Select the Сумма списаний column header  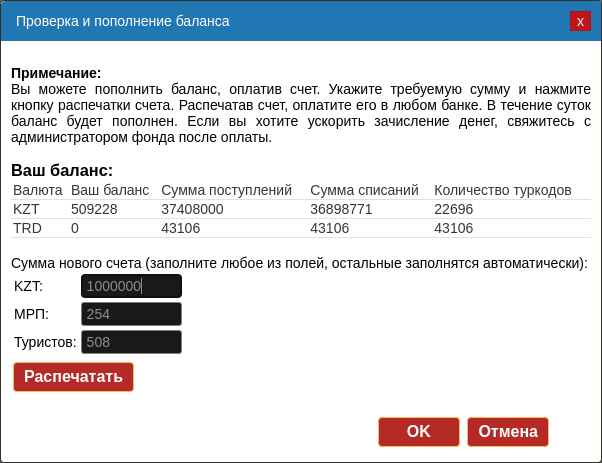[364, 190]
